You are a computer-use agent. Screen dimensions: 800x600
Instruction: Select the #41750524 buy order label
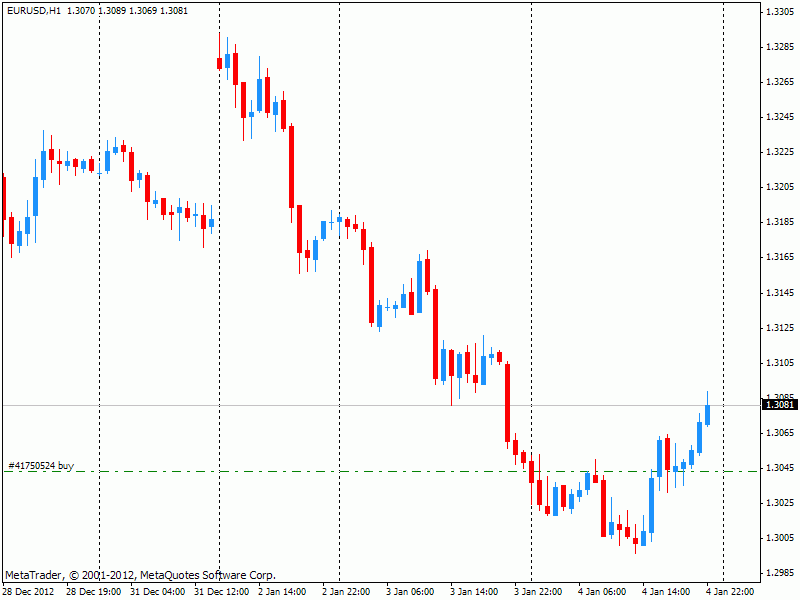tap(41, 466)
